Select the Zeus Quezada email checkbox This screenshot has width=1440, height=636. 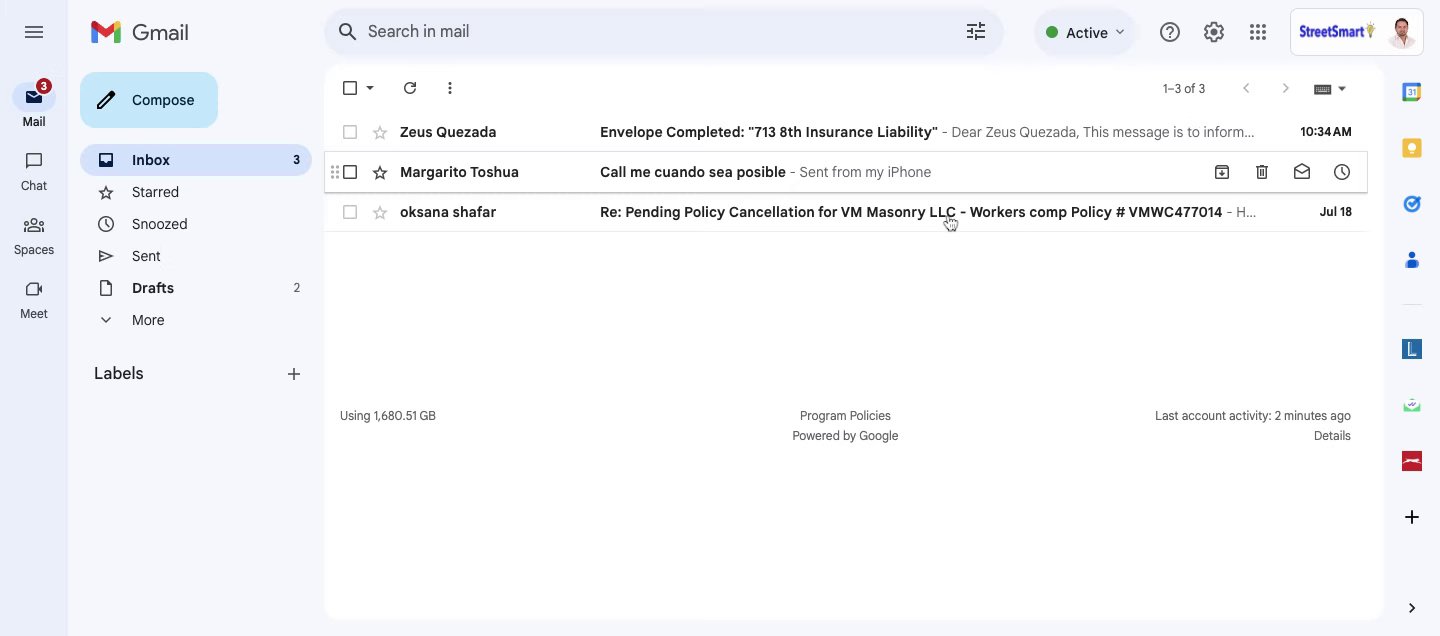(x=350, y=132)
